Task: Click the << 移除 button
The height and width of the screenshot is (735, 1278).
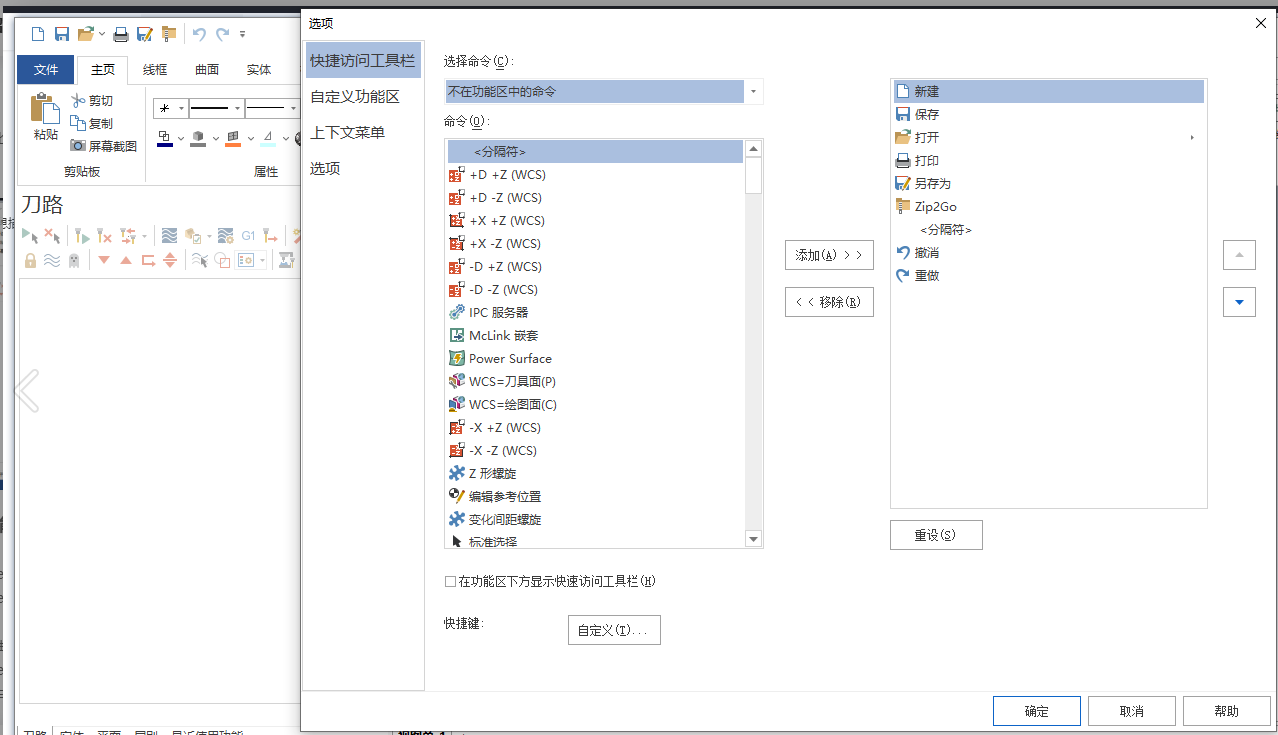Action: click(x=829, y=302)
